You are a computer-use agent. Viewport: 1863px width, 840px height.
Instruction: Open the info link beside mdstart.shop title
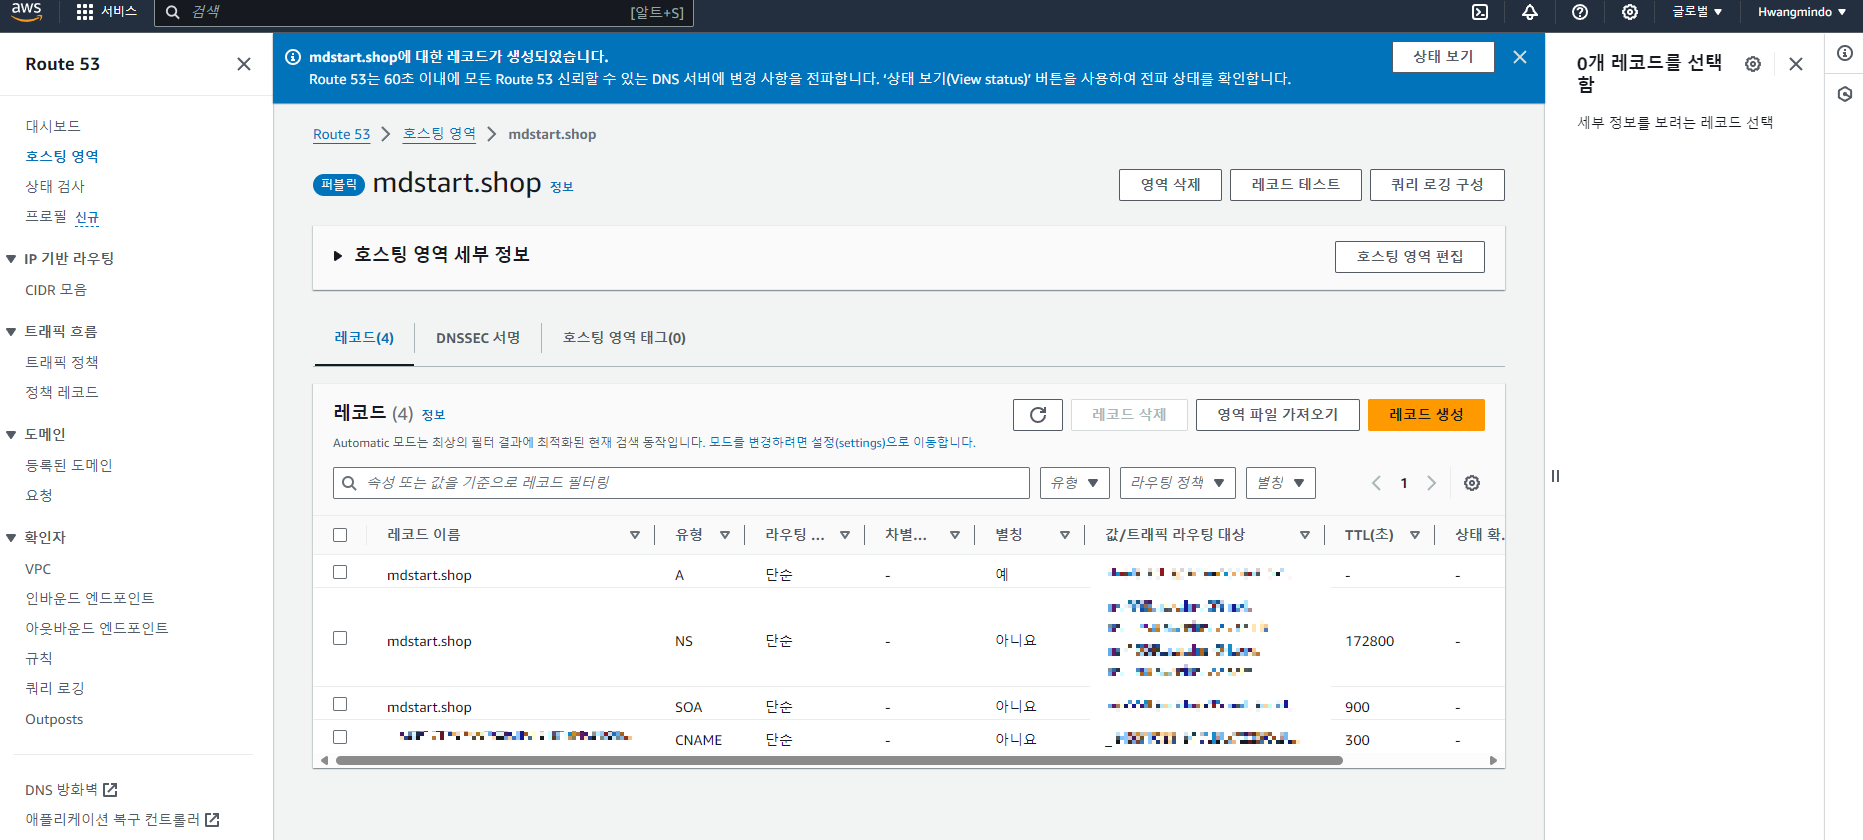pyautogui.click(x=562, y=187)
